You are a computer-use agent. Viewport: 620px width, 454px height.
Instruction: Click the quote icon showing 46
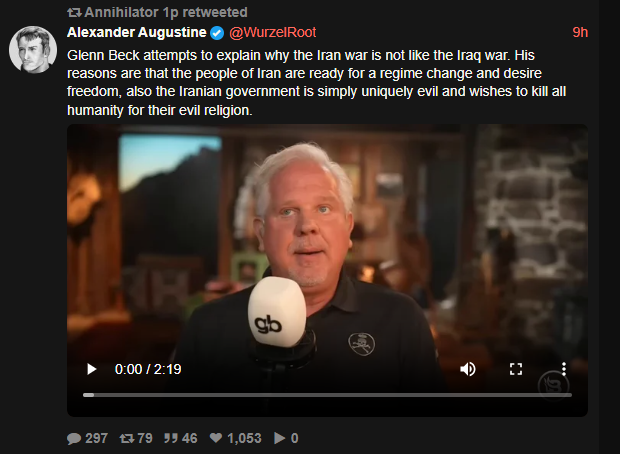[x=171, y=438]
